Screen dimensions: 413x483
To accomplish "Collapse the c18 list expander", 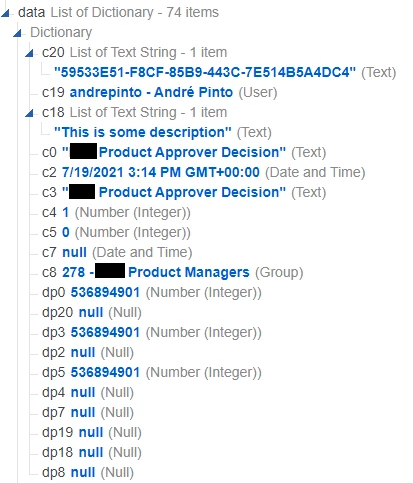I will 29,113.
